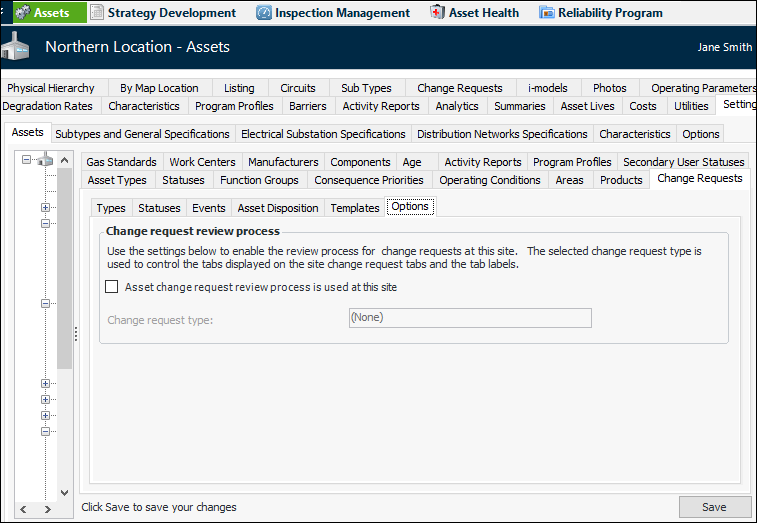Open the Secondary User Statuses tab
The width and height of the screenshot is (757, 523).
684,162
